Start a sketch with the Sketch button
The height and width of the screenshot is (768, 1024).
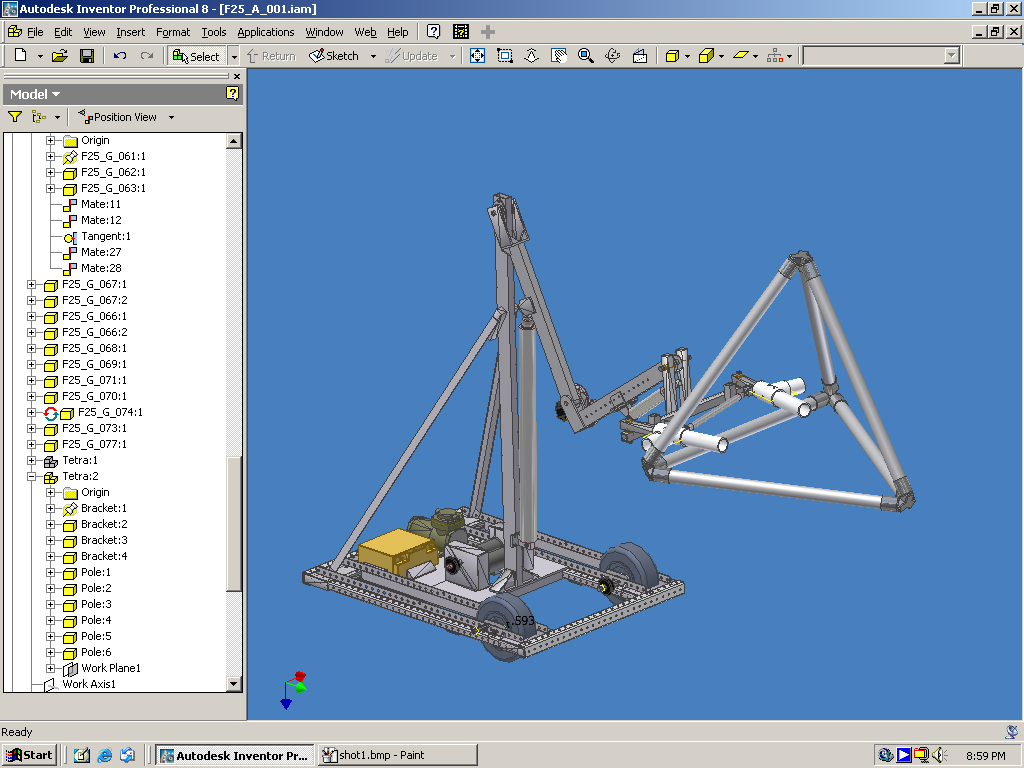click(x=334, y=56)
